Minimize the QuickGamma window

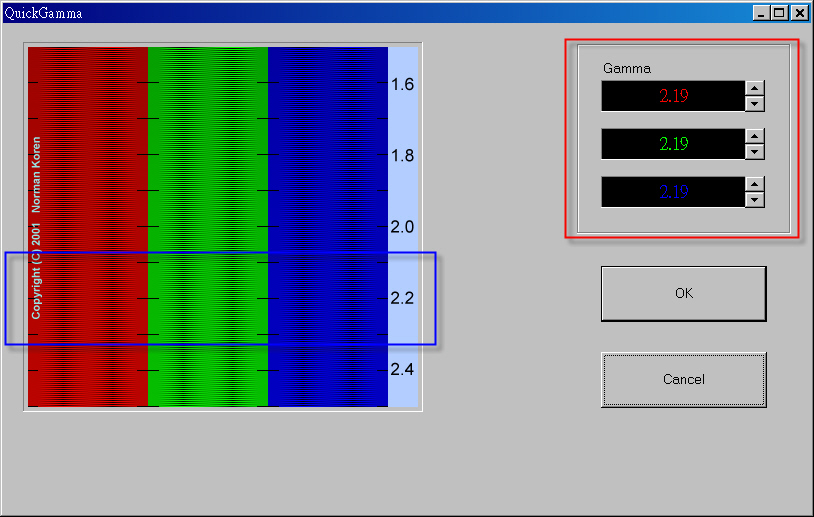click(761, 13)
